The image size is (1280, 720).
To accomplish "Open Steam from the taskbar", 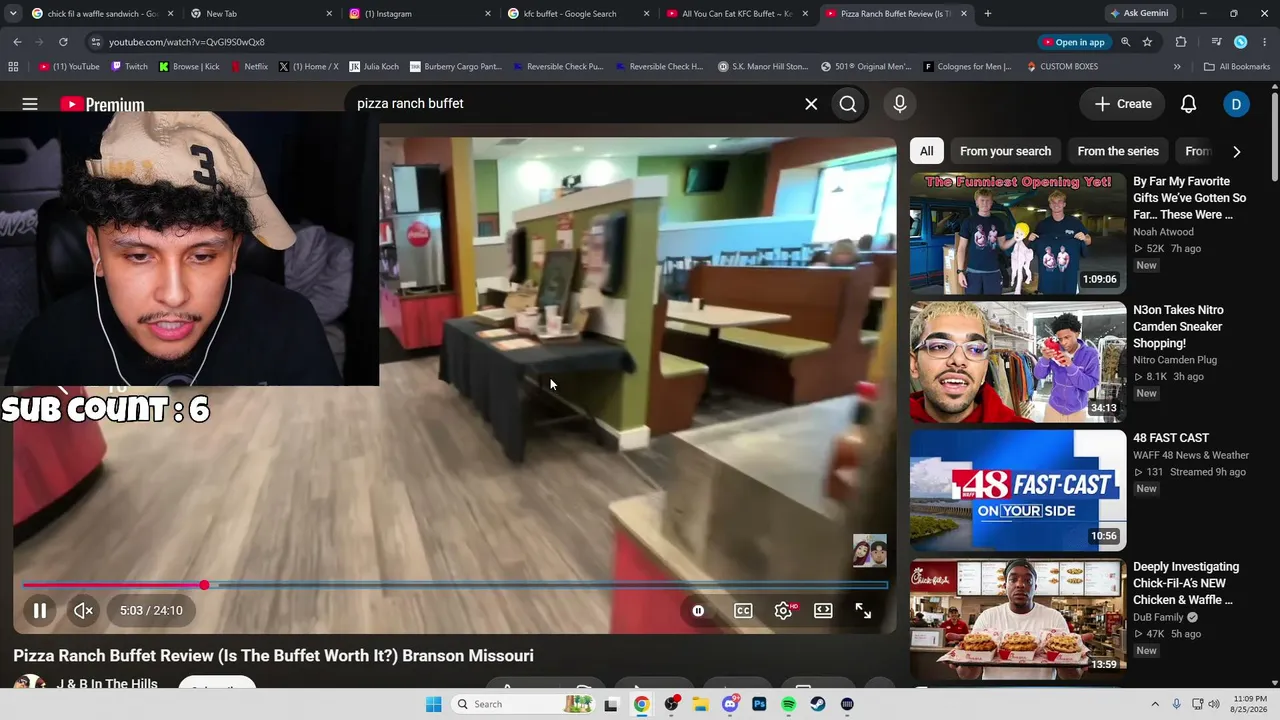I will 818,704.
